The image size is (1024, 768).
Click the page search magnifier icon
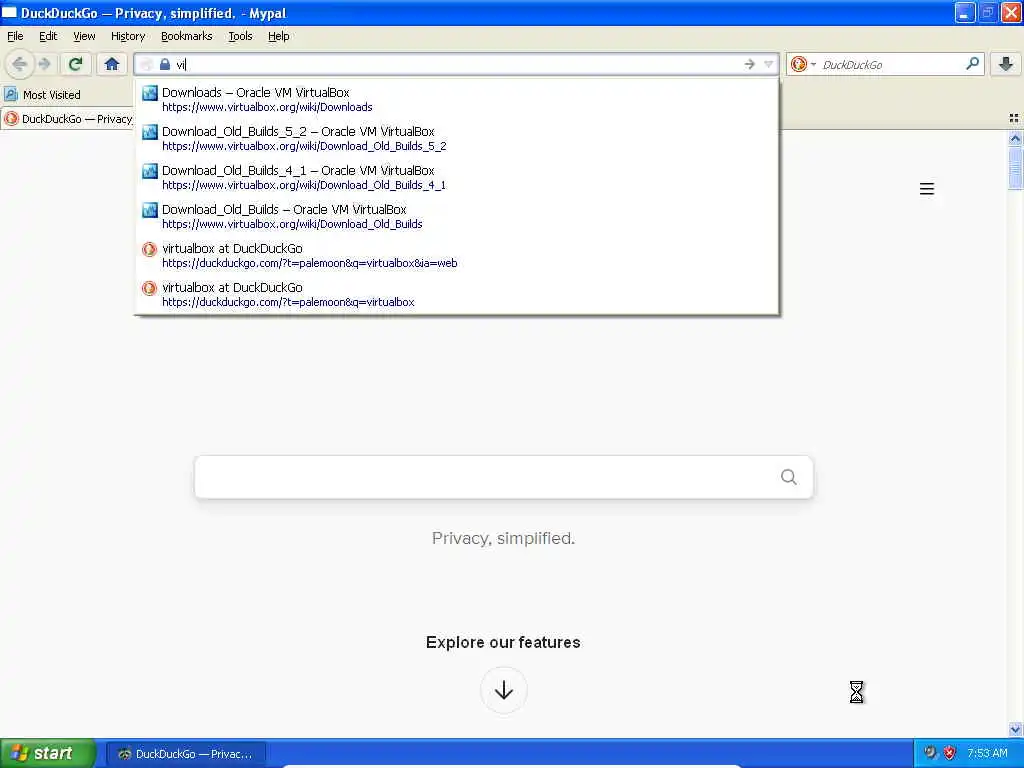789,477
